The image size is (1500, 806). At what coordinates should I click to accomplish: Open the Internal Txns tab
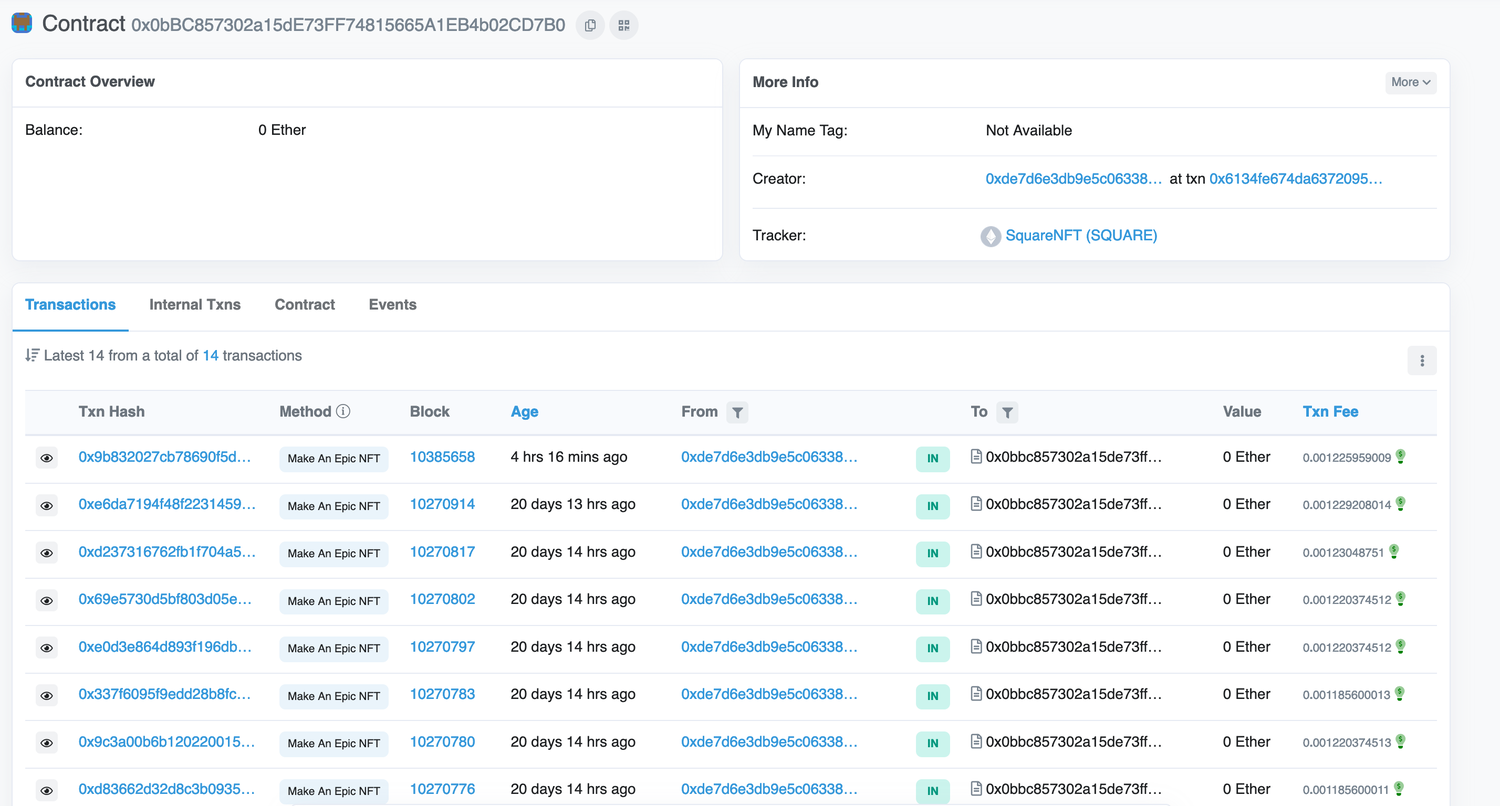[195, 304]
